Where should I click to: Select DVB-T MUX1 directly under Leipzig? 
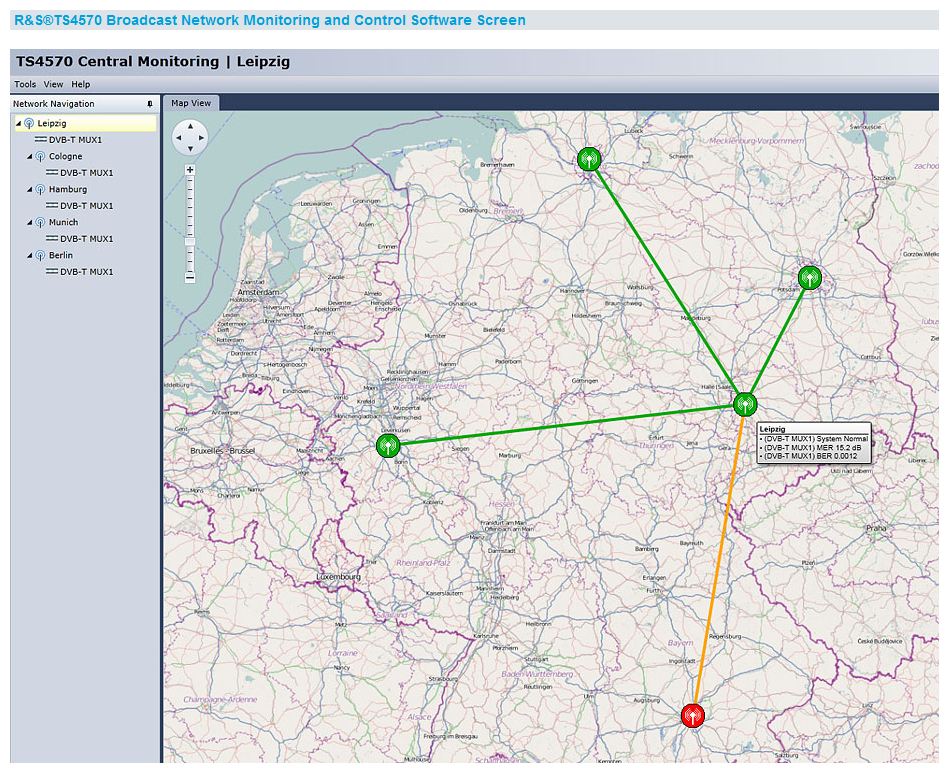pos(75,140)
